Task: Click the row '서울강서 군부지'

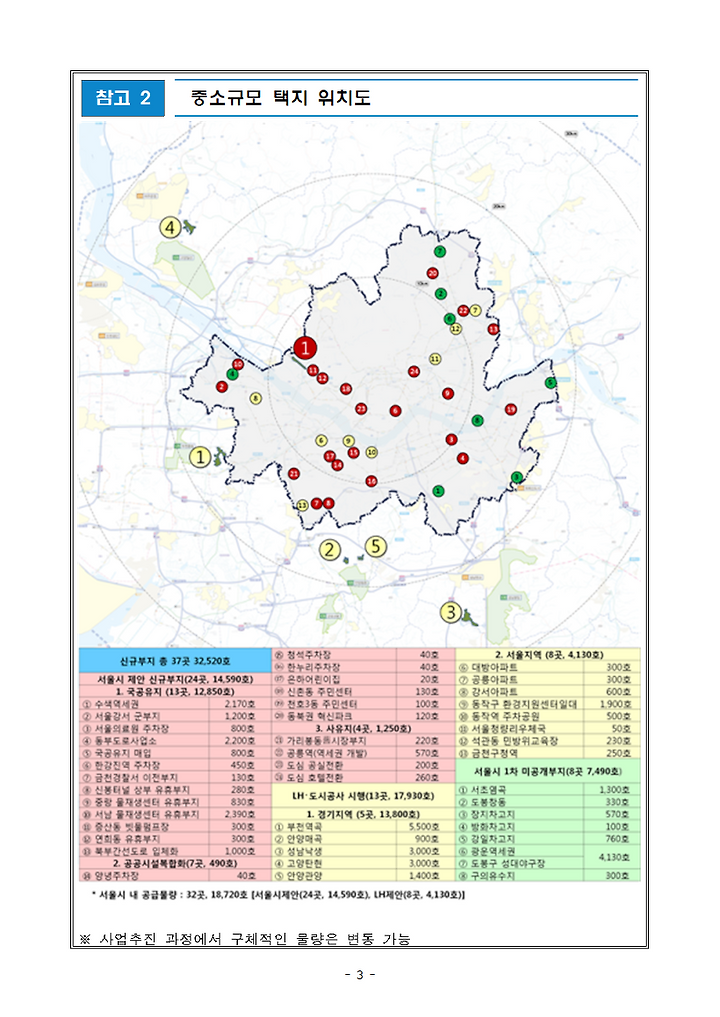Action: pyautogui.click(x=175, y=717)
